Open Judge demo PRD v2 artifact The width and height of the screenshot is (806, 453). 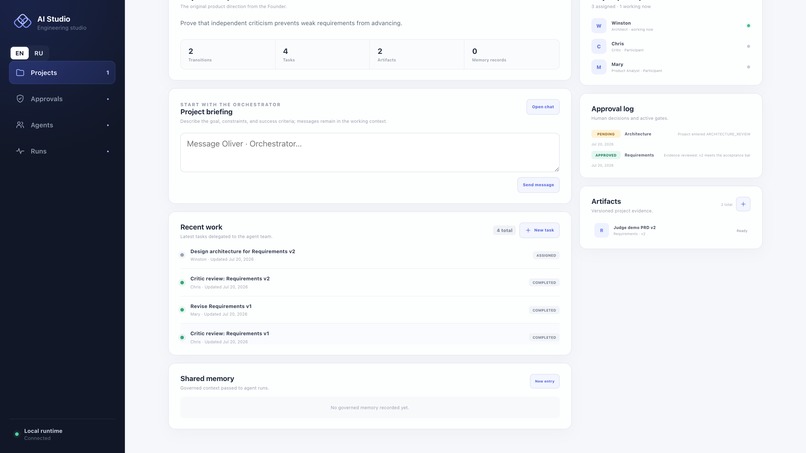click(671, 230)
